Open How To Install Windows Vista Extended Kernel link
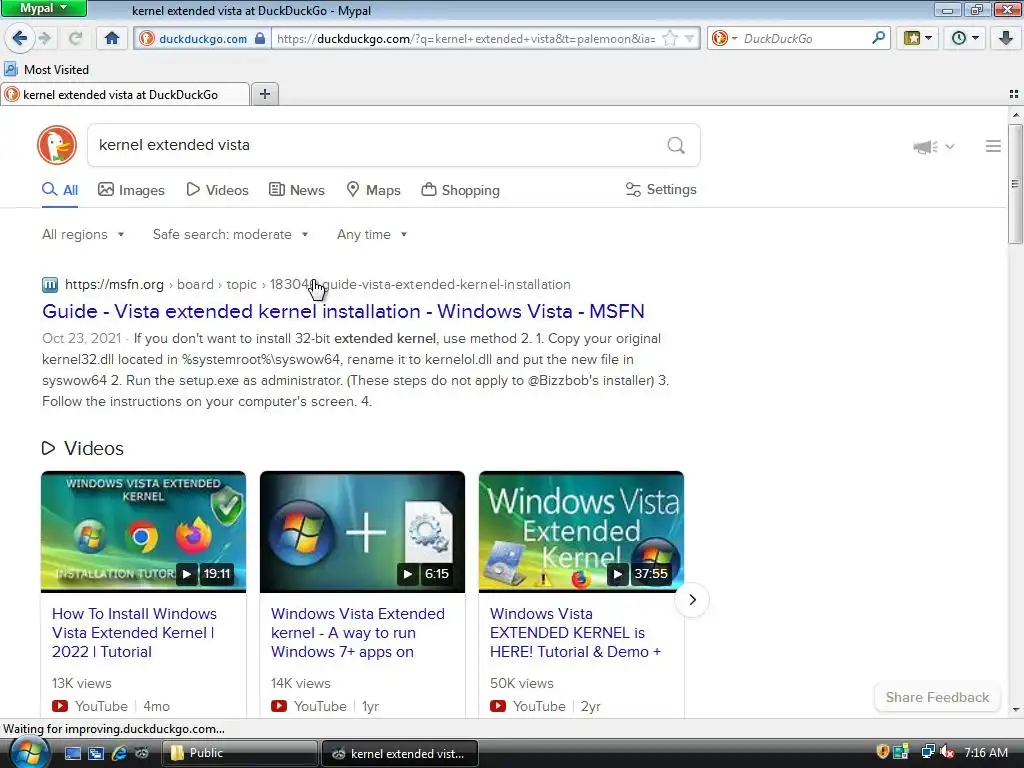This screenshot has width=1024, height=768. point(134,633)
